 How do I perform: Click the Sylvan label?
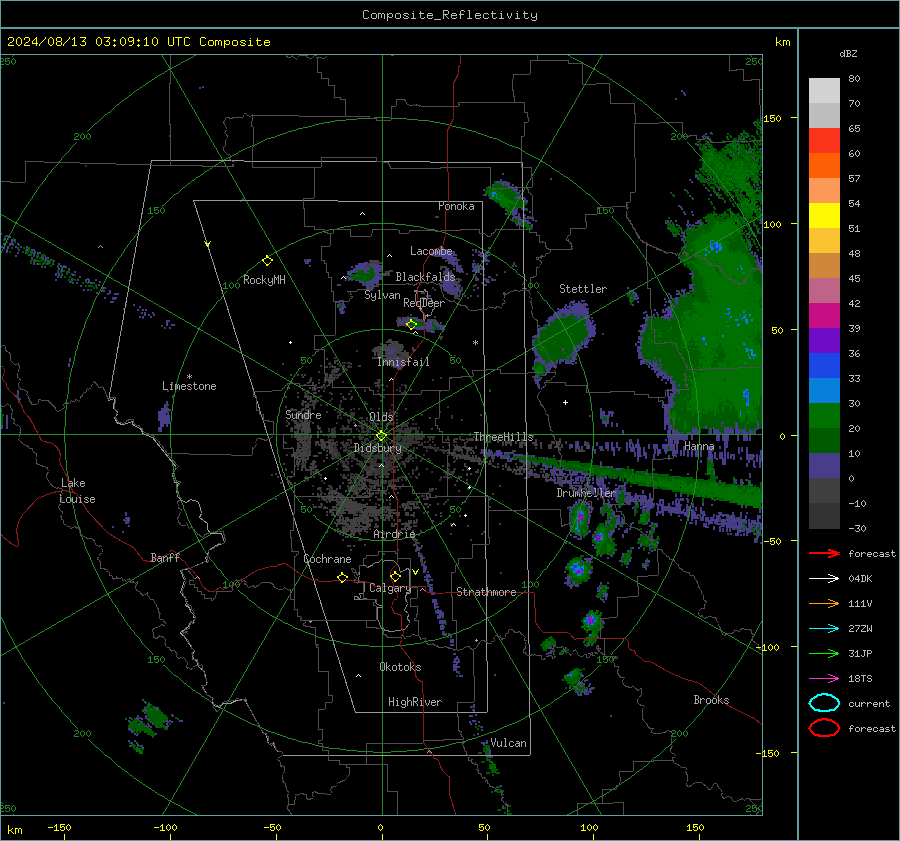[x=382, y=295]
